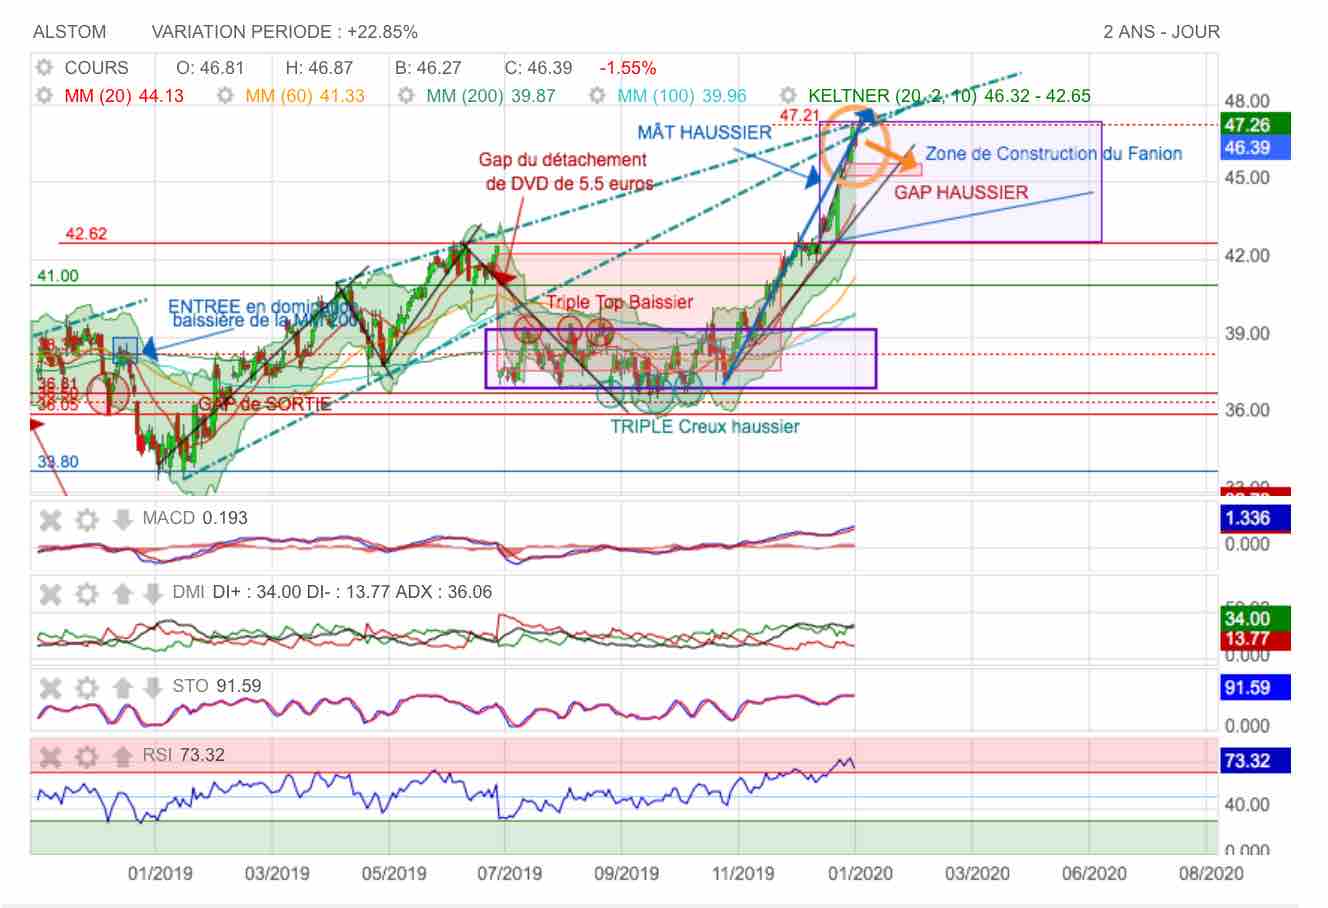The width and height of the screenshot is (1328, 908).
Task: Move the DMI panel up with arrow
Action: point(122,594)
